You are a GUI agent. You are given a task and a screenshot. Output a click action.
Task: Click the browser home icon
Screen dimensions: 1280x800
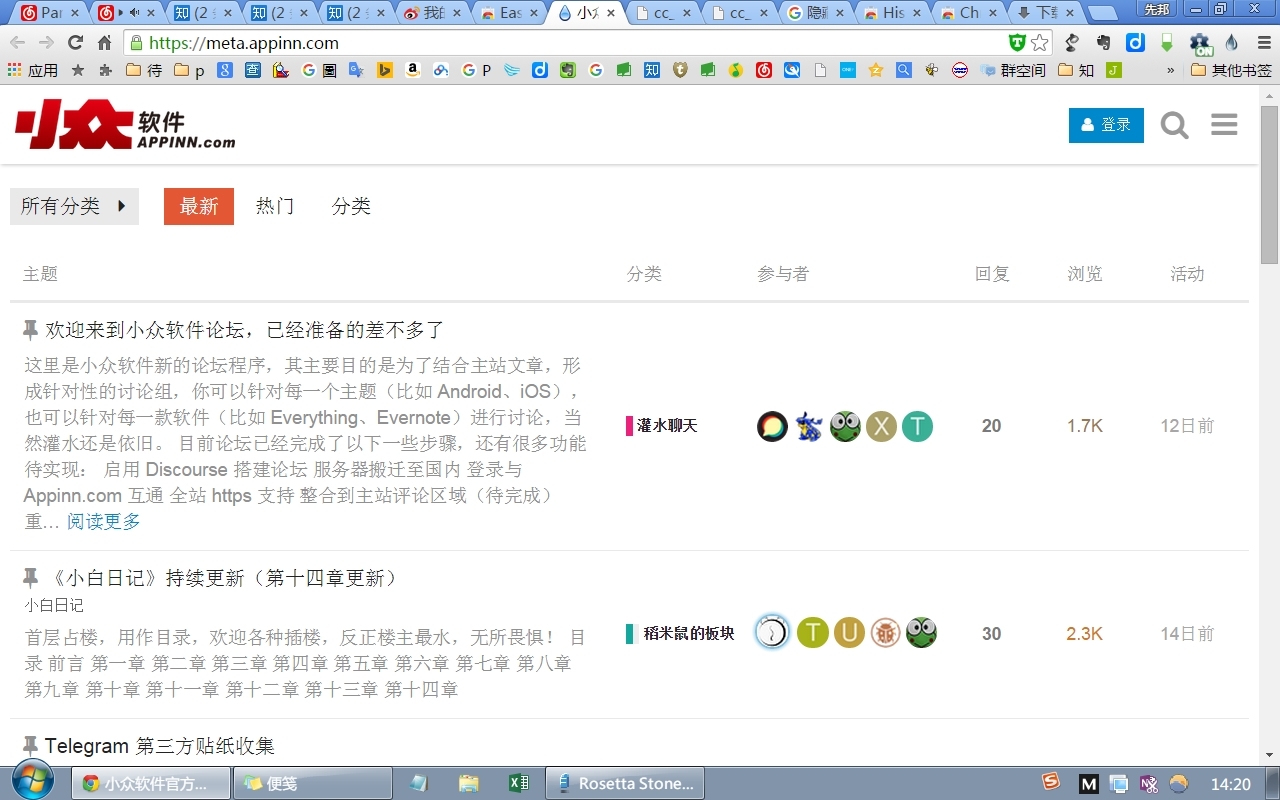pos(104,43)
